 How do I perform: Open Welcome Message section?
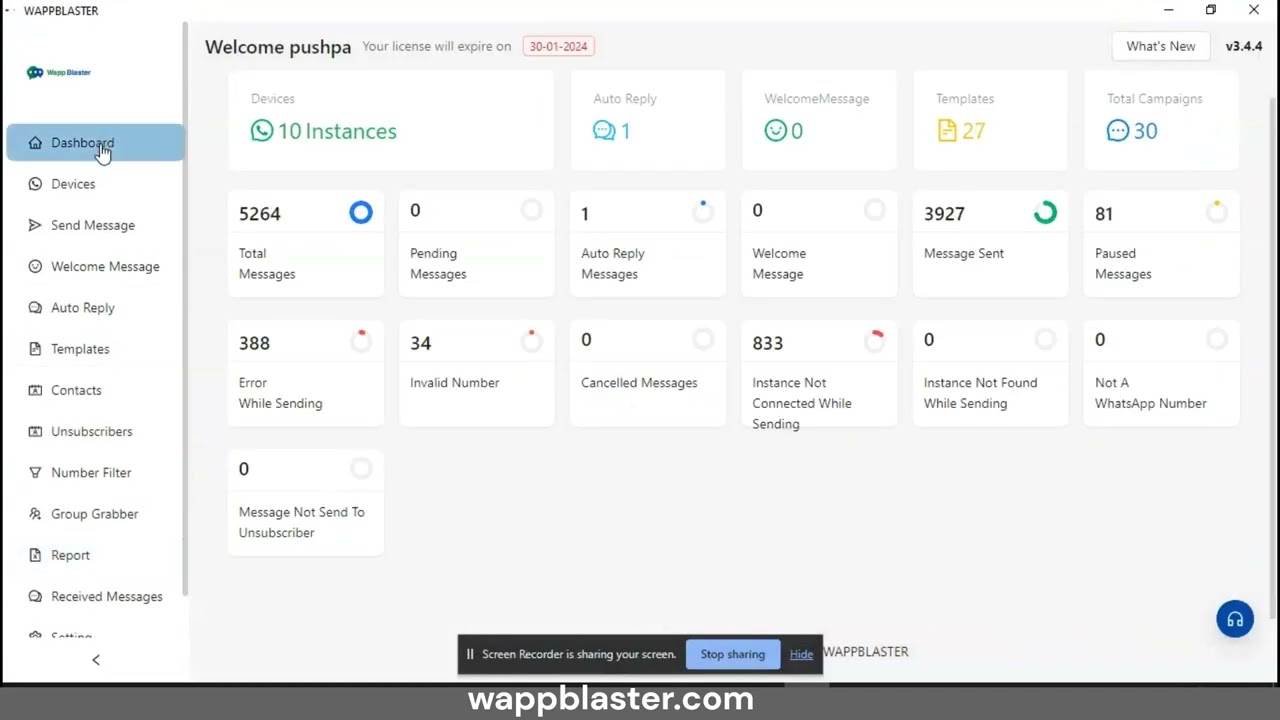[96, 266]
